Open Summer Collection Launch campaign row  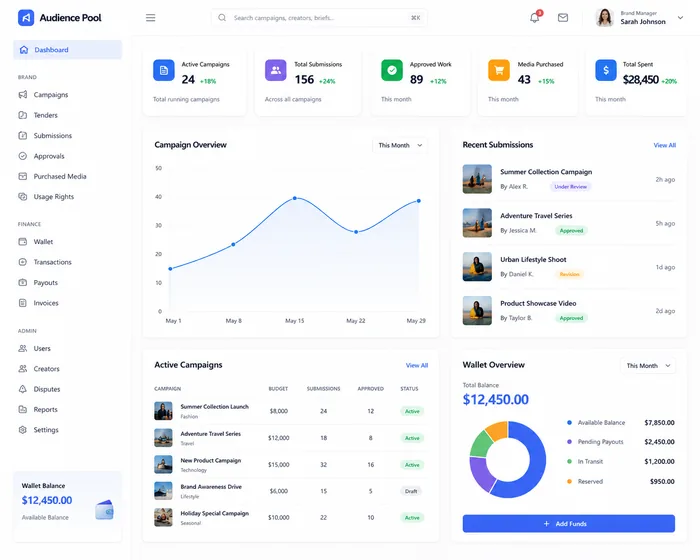[x=291, y=411]
